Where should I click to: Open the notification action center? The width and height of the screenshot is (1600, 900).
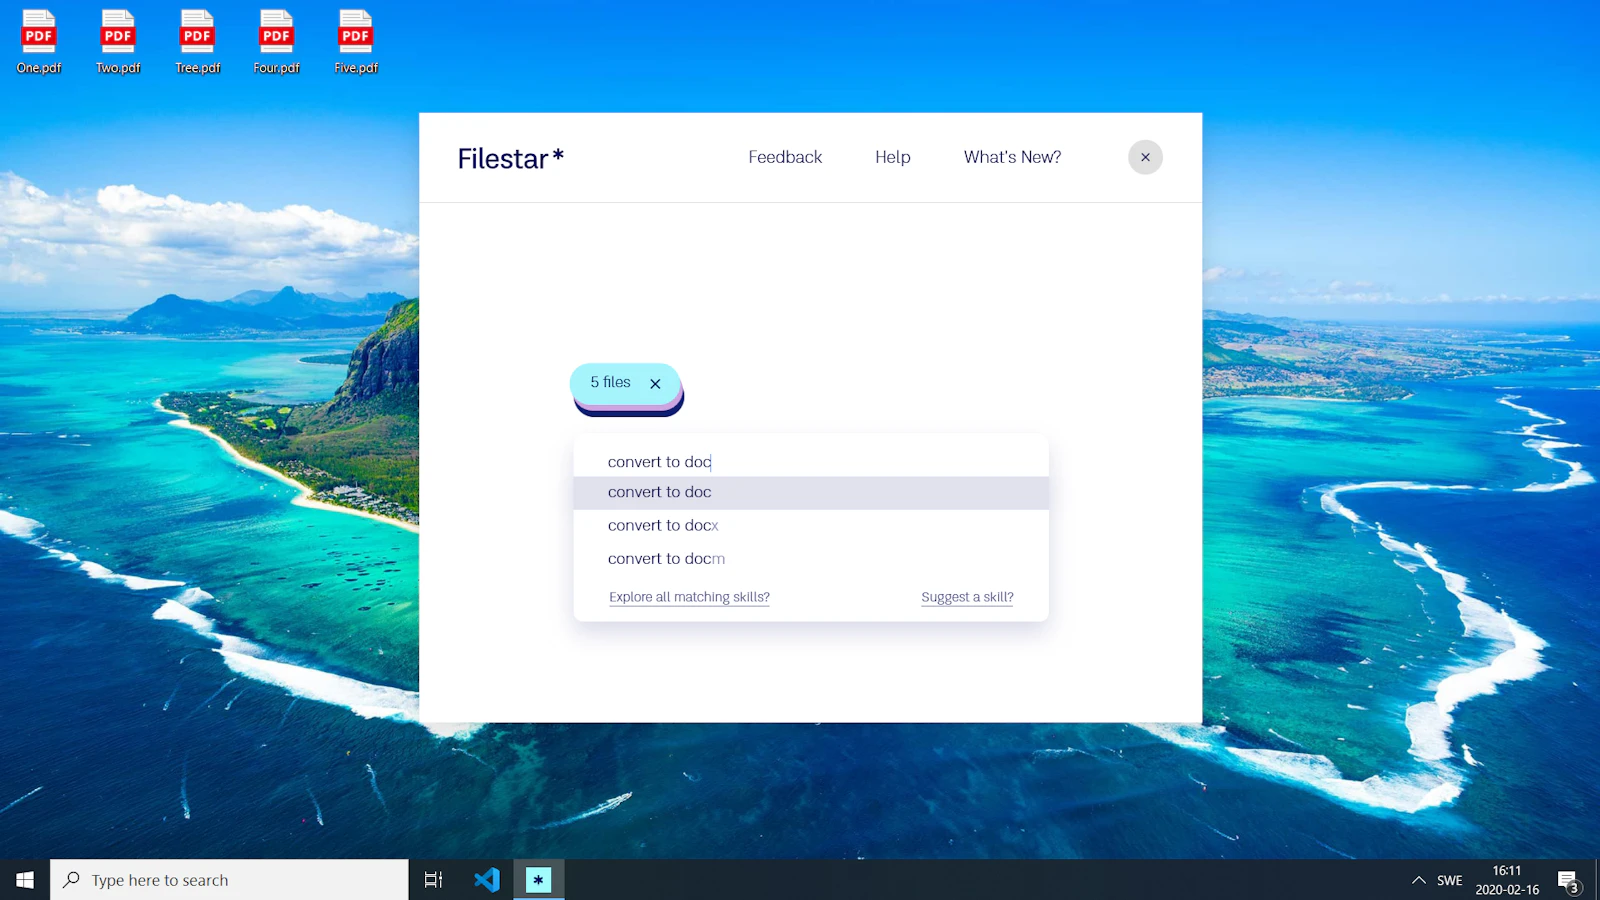[1569, 881]
